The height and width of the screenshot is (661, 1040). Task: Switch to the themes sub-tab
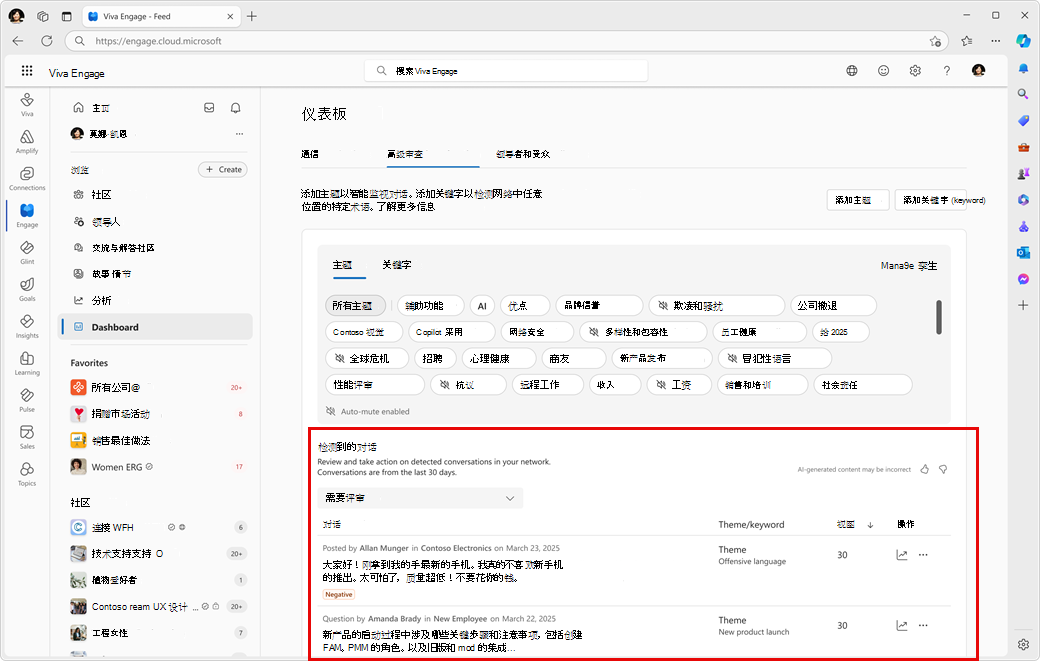(x=342, y=265)
